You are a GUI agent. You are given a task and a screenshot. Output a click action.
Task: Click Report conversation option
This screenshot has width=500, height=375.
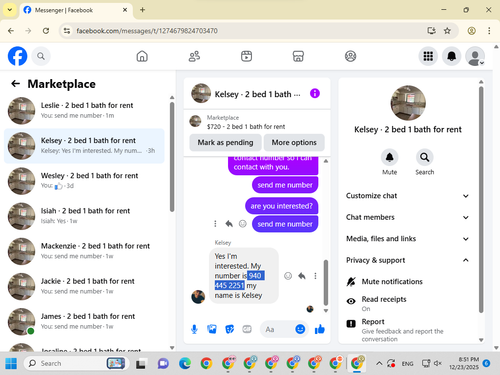407,330
